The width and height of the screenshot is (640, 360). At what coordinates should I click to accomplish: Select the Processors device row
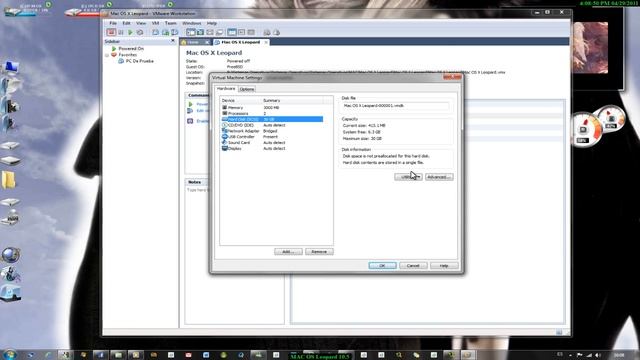pyautogui.click(x=272, y=113)
